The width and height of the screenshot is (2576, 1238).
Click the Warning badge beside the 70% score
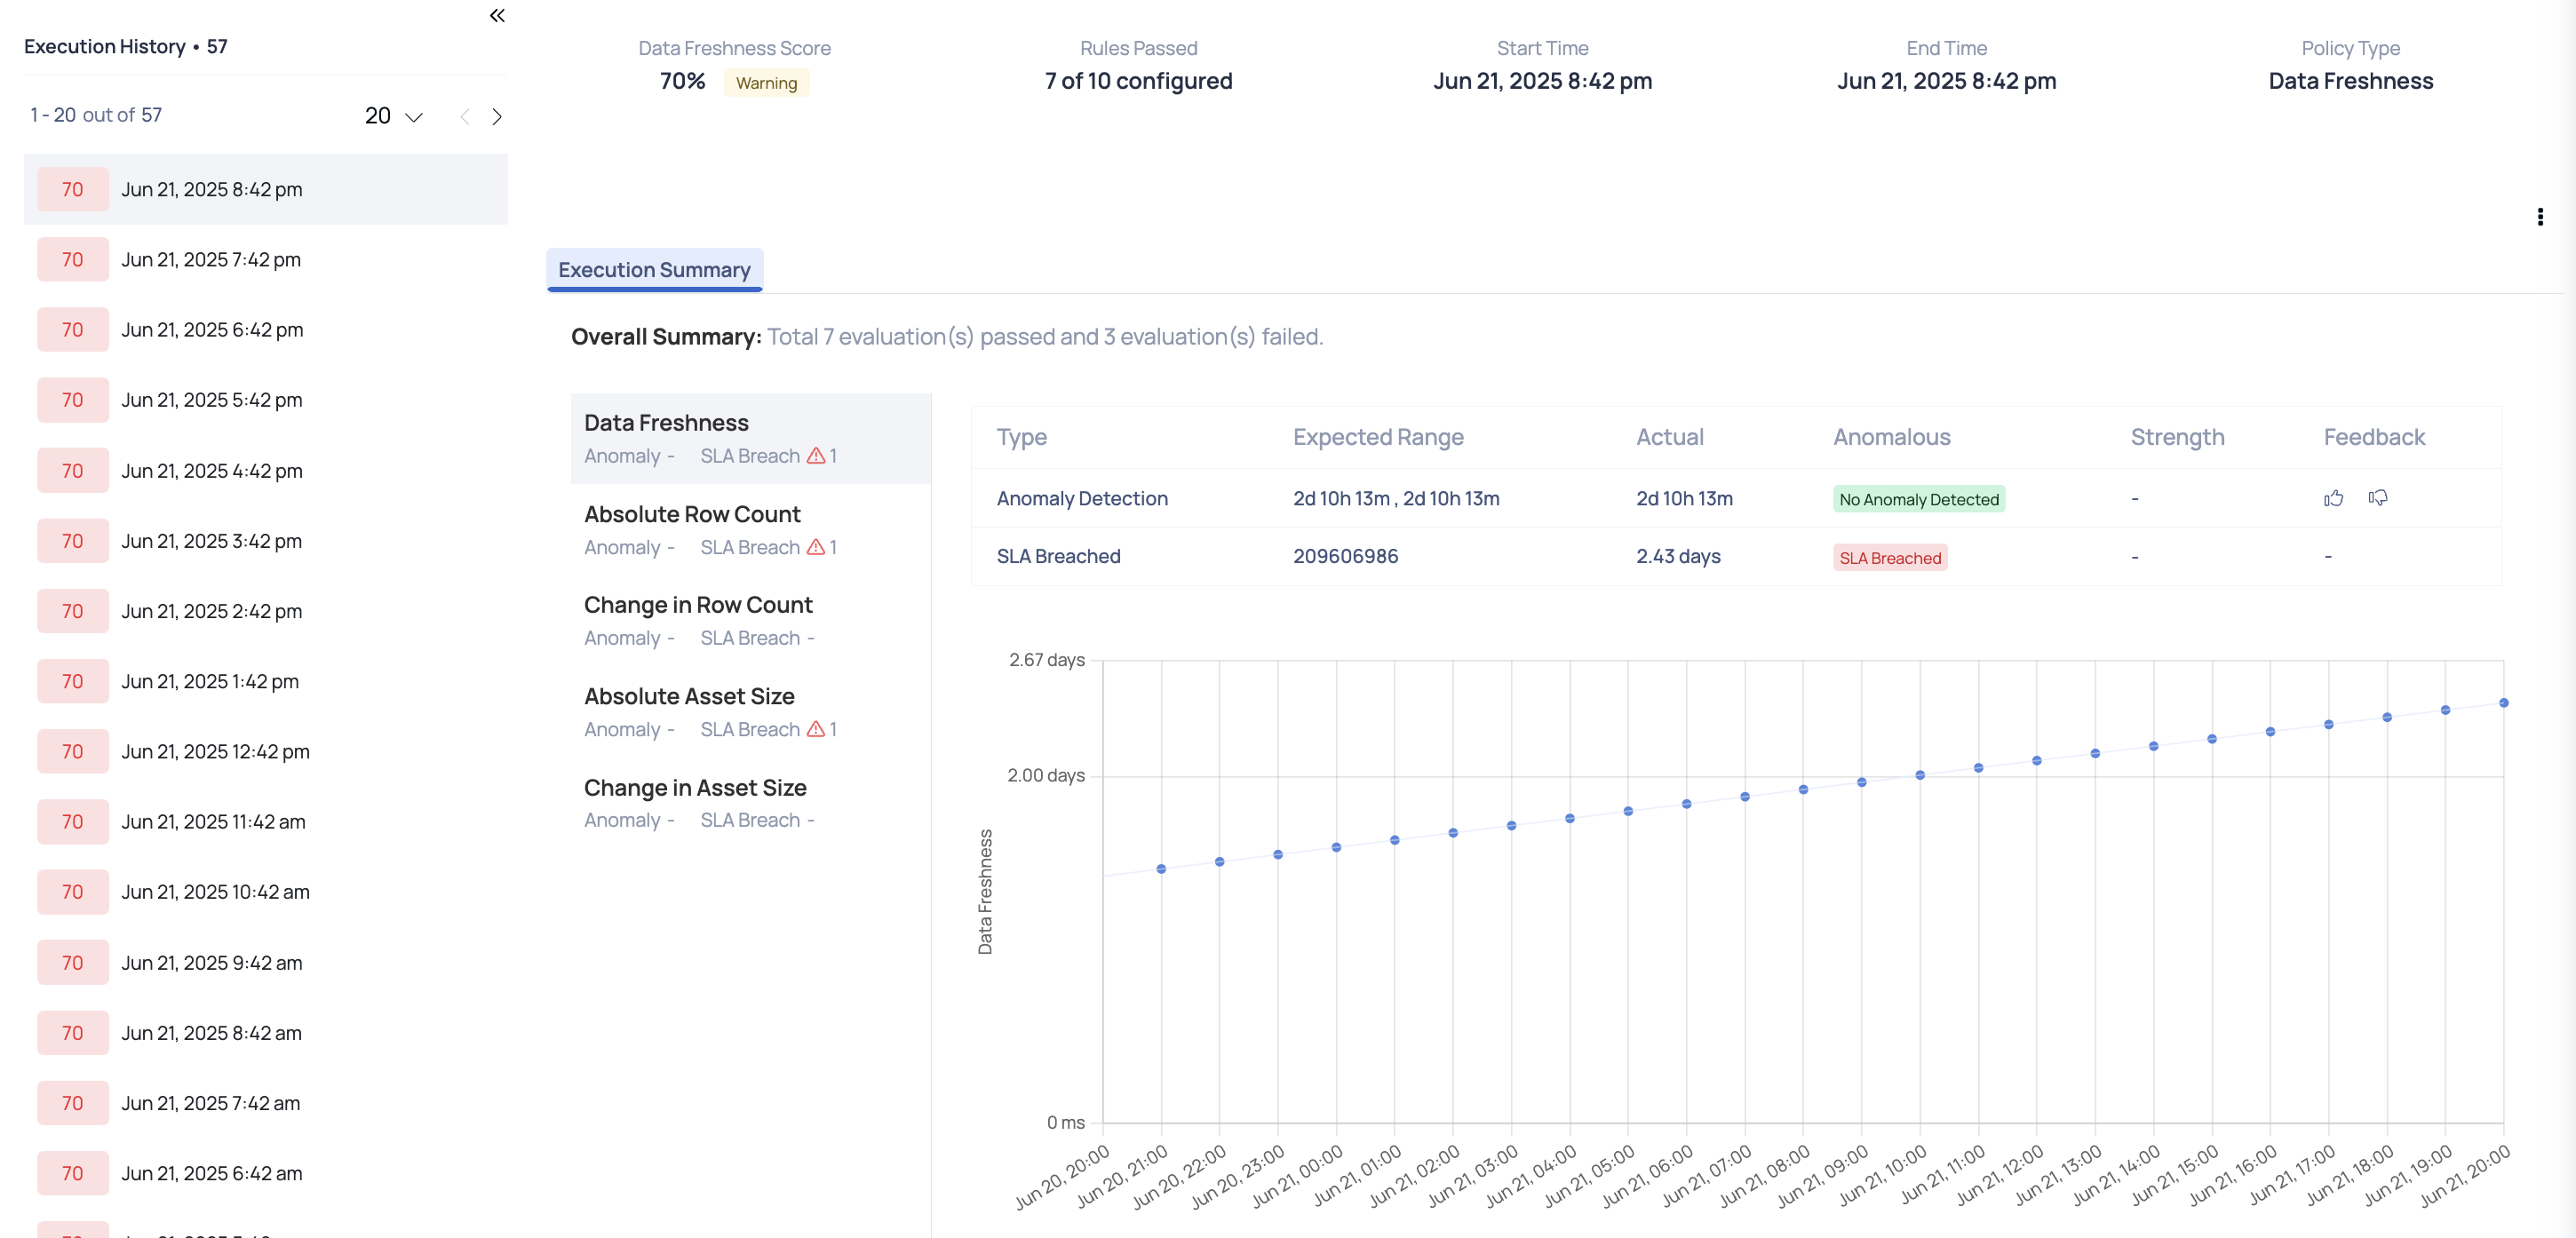[x=765, y=83]
